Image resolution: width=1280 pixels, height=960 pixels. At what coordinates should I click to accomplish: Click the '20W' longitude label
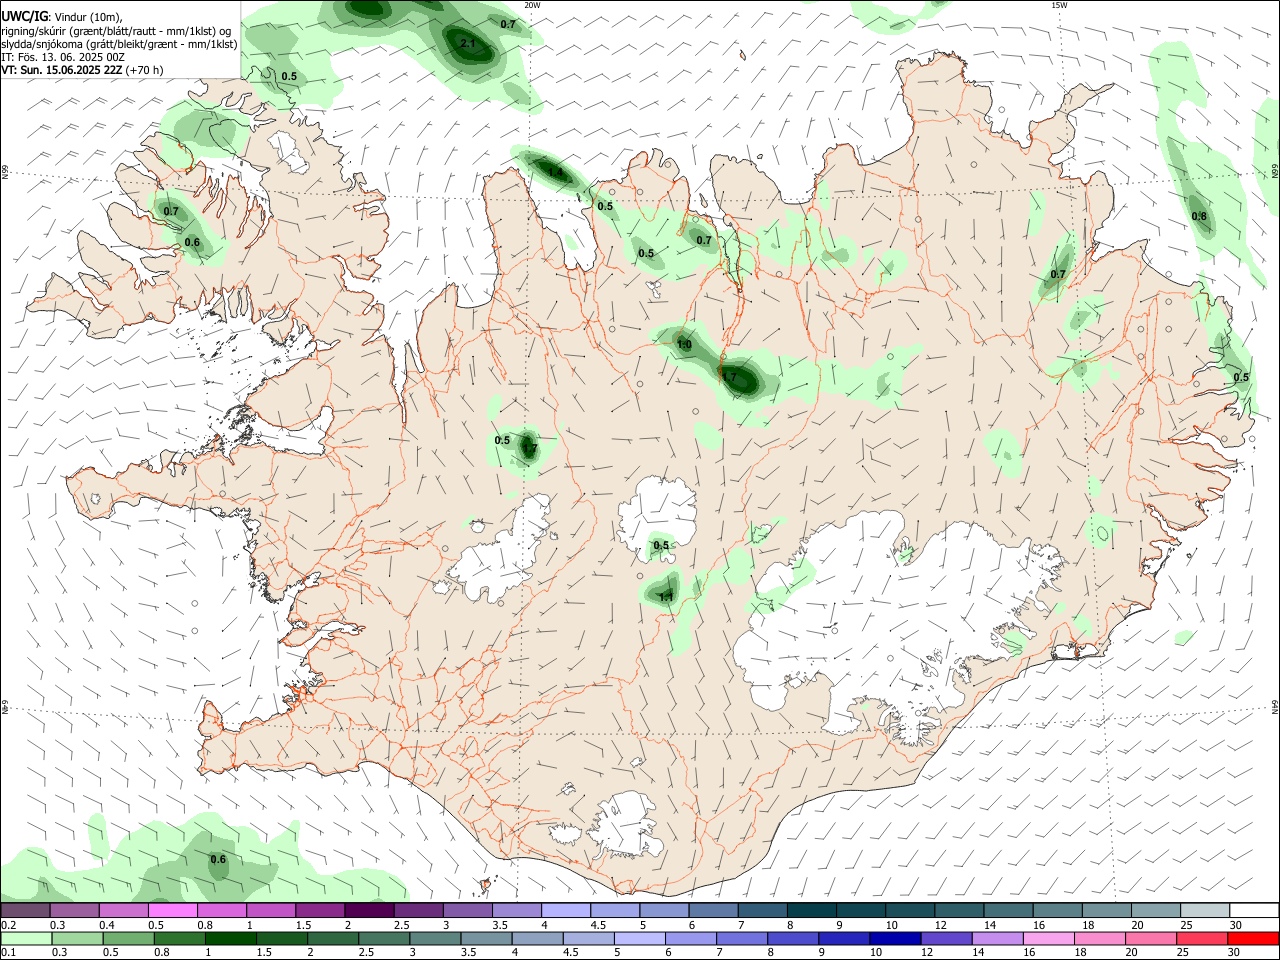click(532, 5)
